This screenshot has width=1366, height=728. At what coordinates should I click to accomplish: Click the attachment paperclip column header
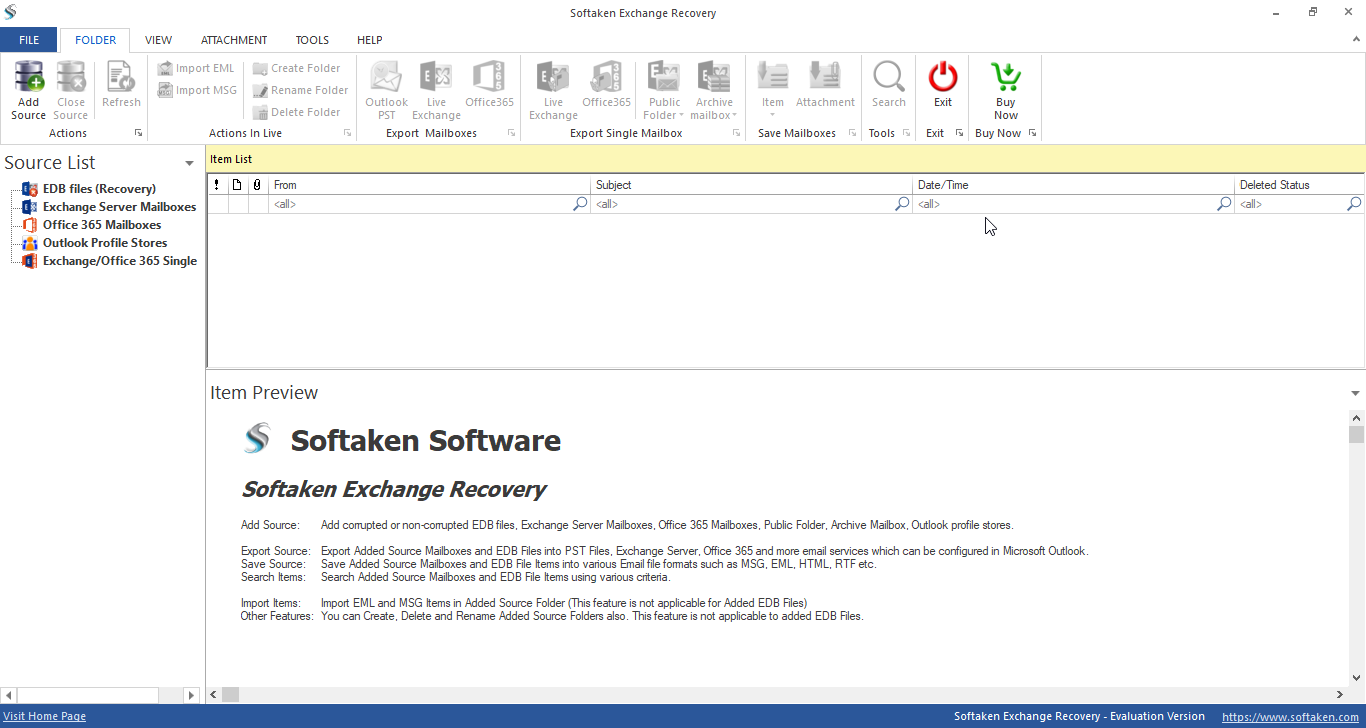257,185
